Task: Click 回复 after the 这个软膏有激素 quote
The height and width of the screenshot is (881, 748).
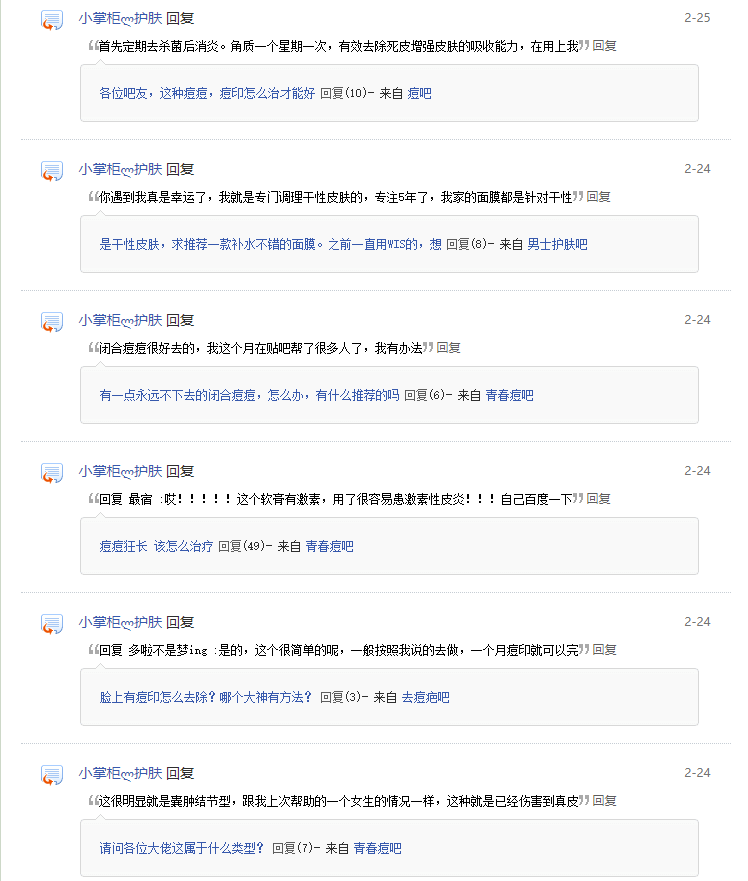Action: [598, 499]
